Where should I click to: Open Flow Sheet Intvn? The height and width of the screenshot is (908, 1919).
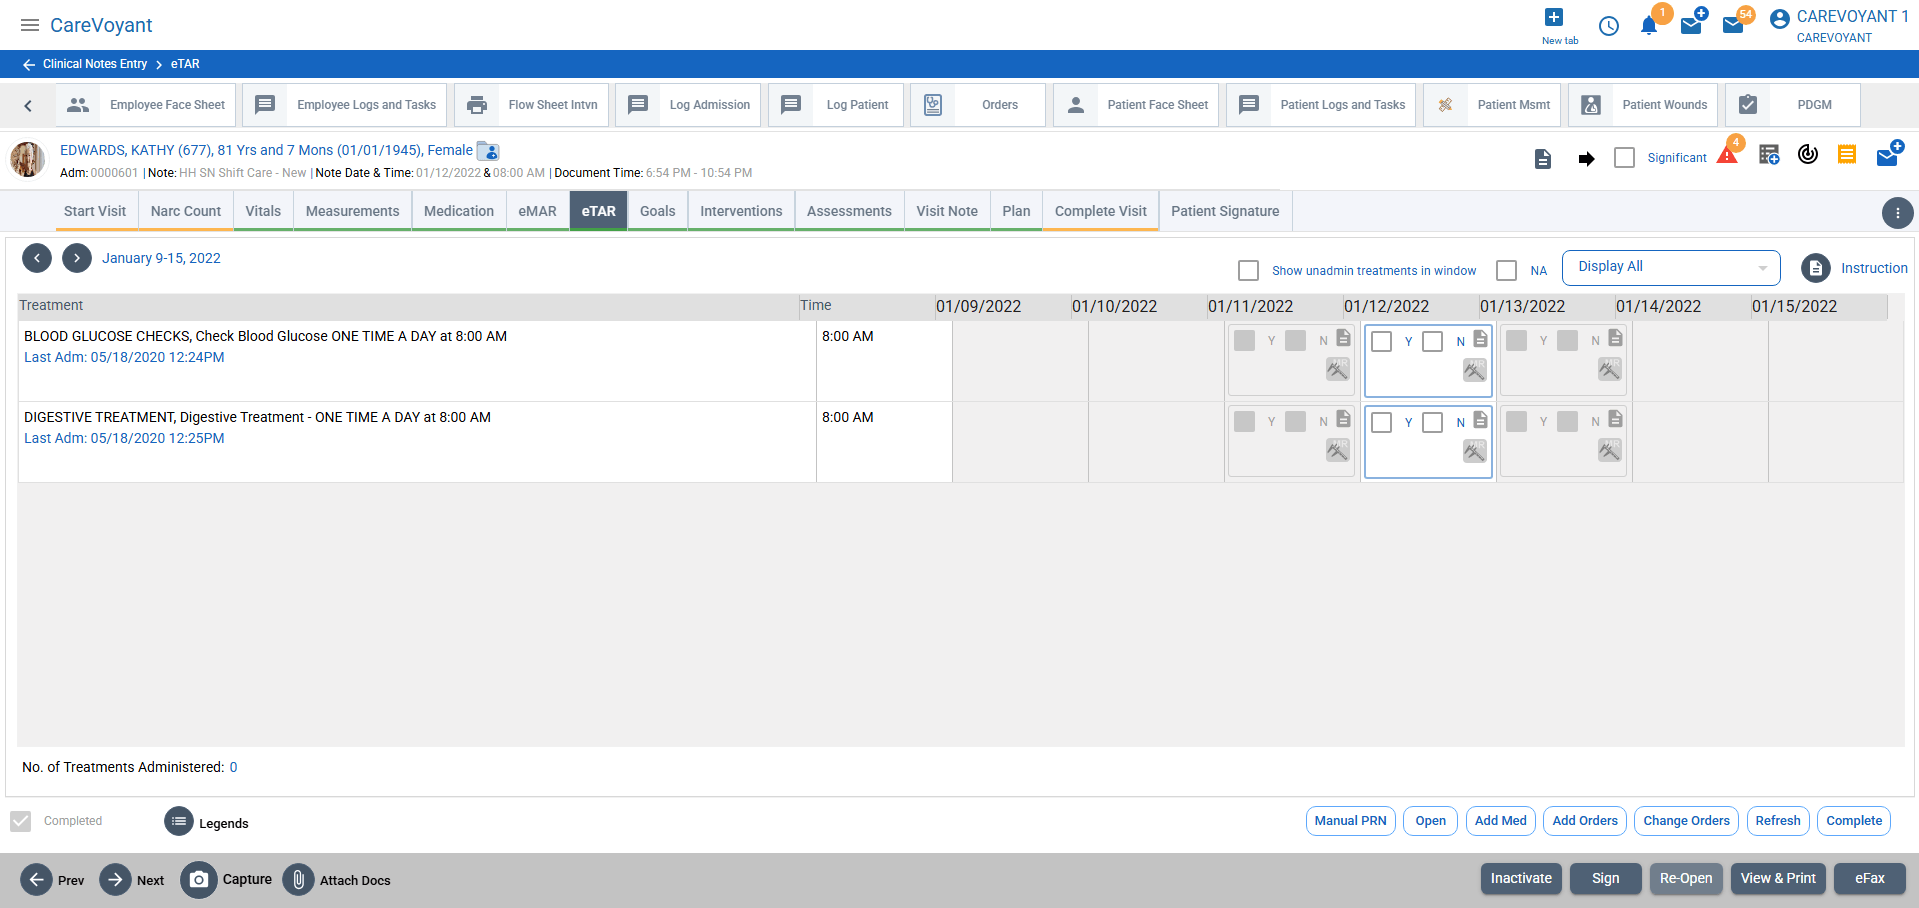coord(532,105)
